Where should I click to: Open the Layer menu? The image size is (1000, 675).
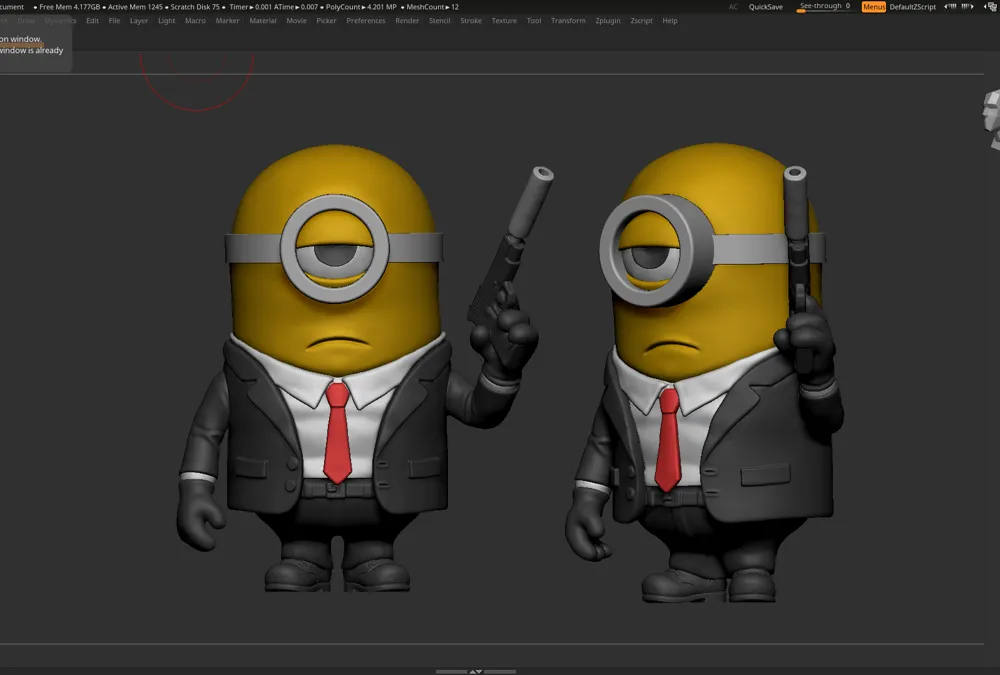[138, 20]
